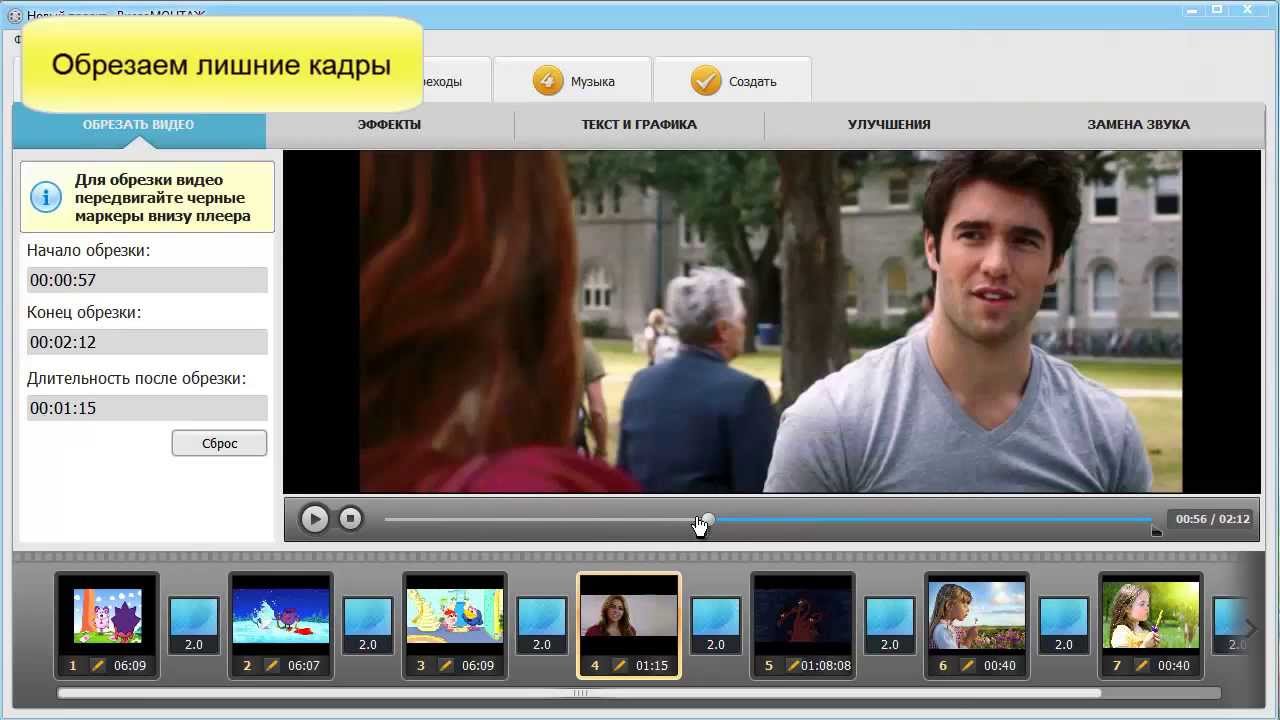Click the blue info icon in the hint box

(x=46, y=197)
